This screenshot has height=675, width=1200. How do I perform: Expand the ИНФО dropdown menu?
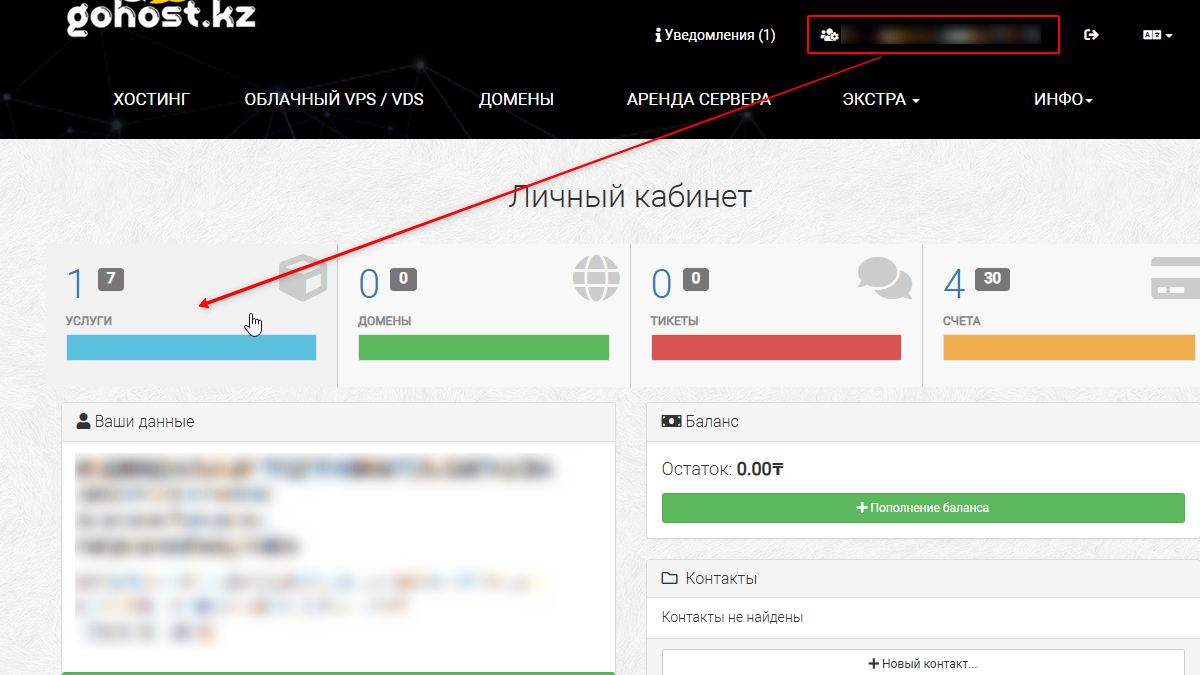[x=1063, y=99]
